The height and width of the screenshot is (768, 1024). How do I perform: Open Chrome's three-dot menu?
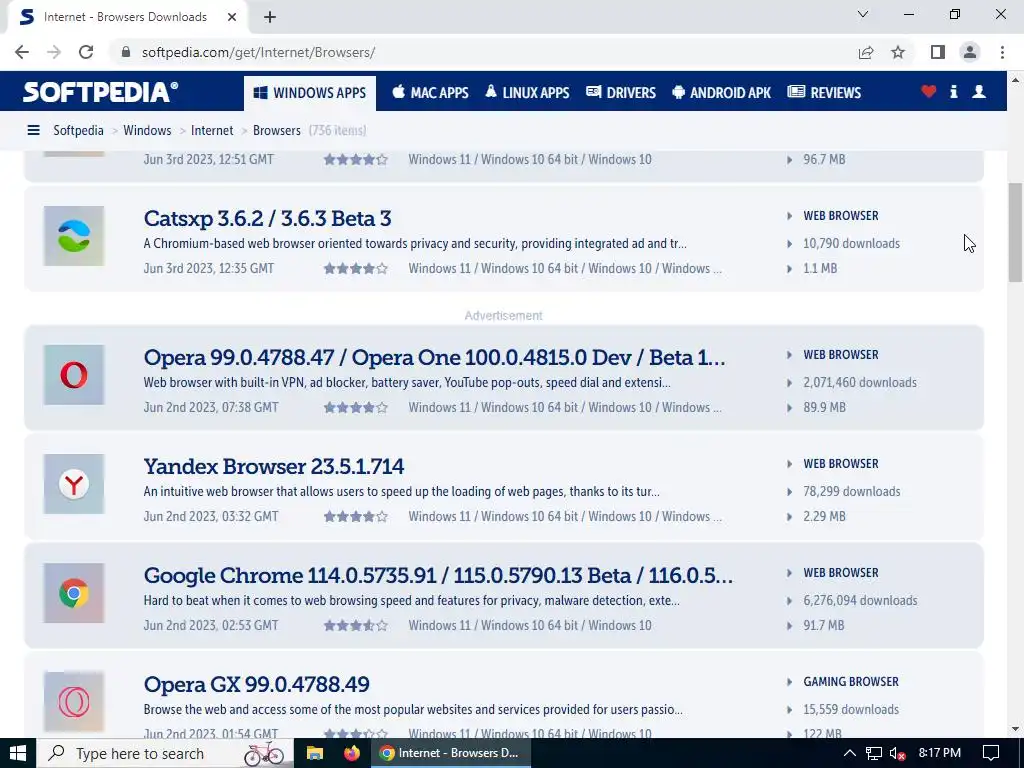[1002, 52]
